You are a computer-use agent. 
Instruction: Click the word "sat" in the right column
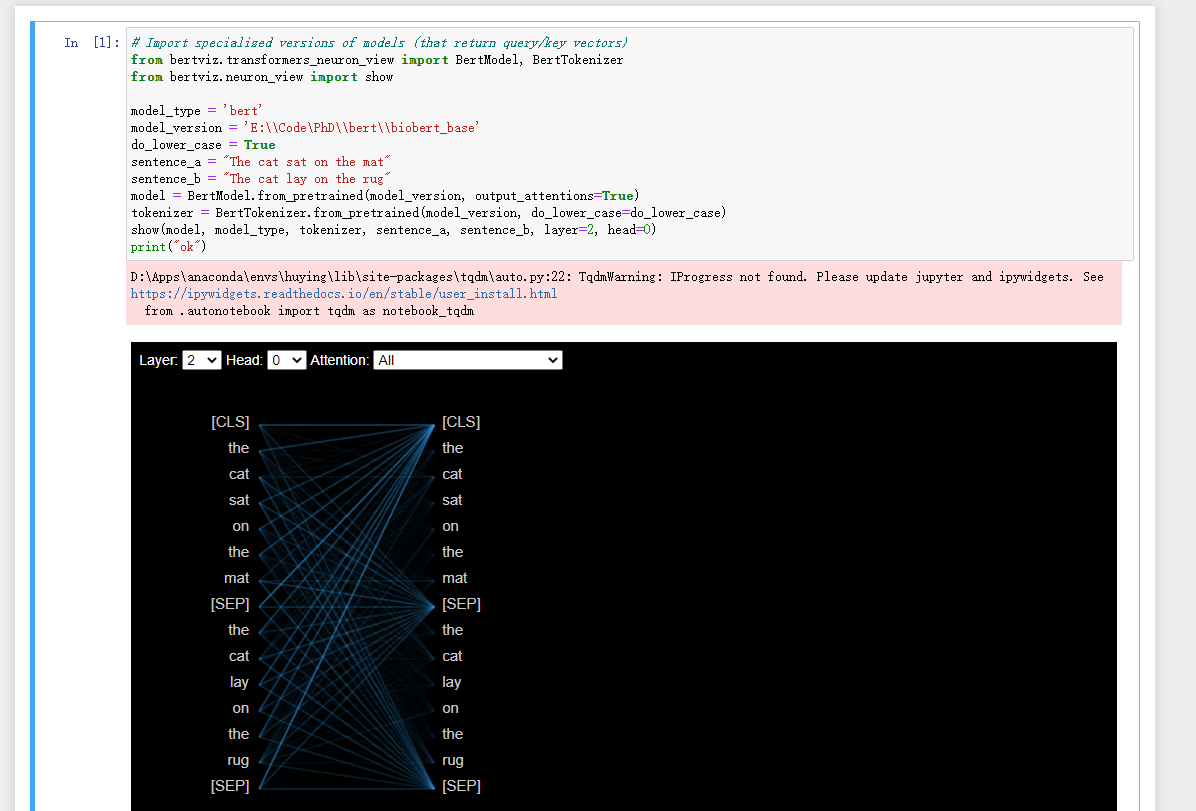(x=450, y=499)
